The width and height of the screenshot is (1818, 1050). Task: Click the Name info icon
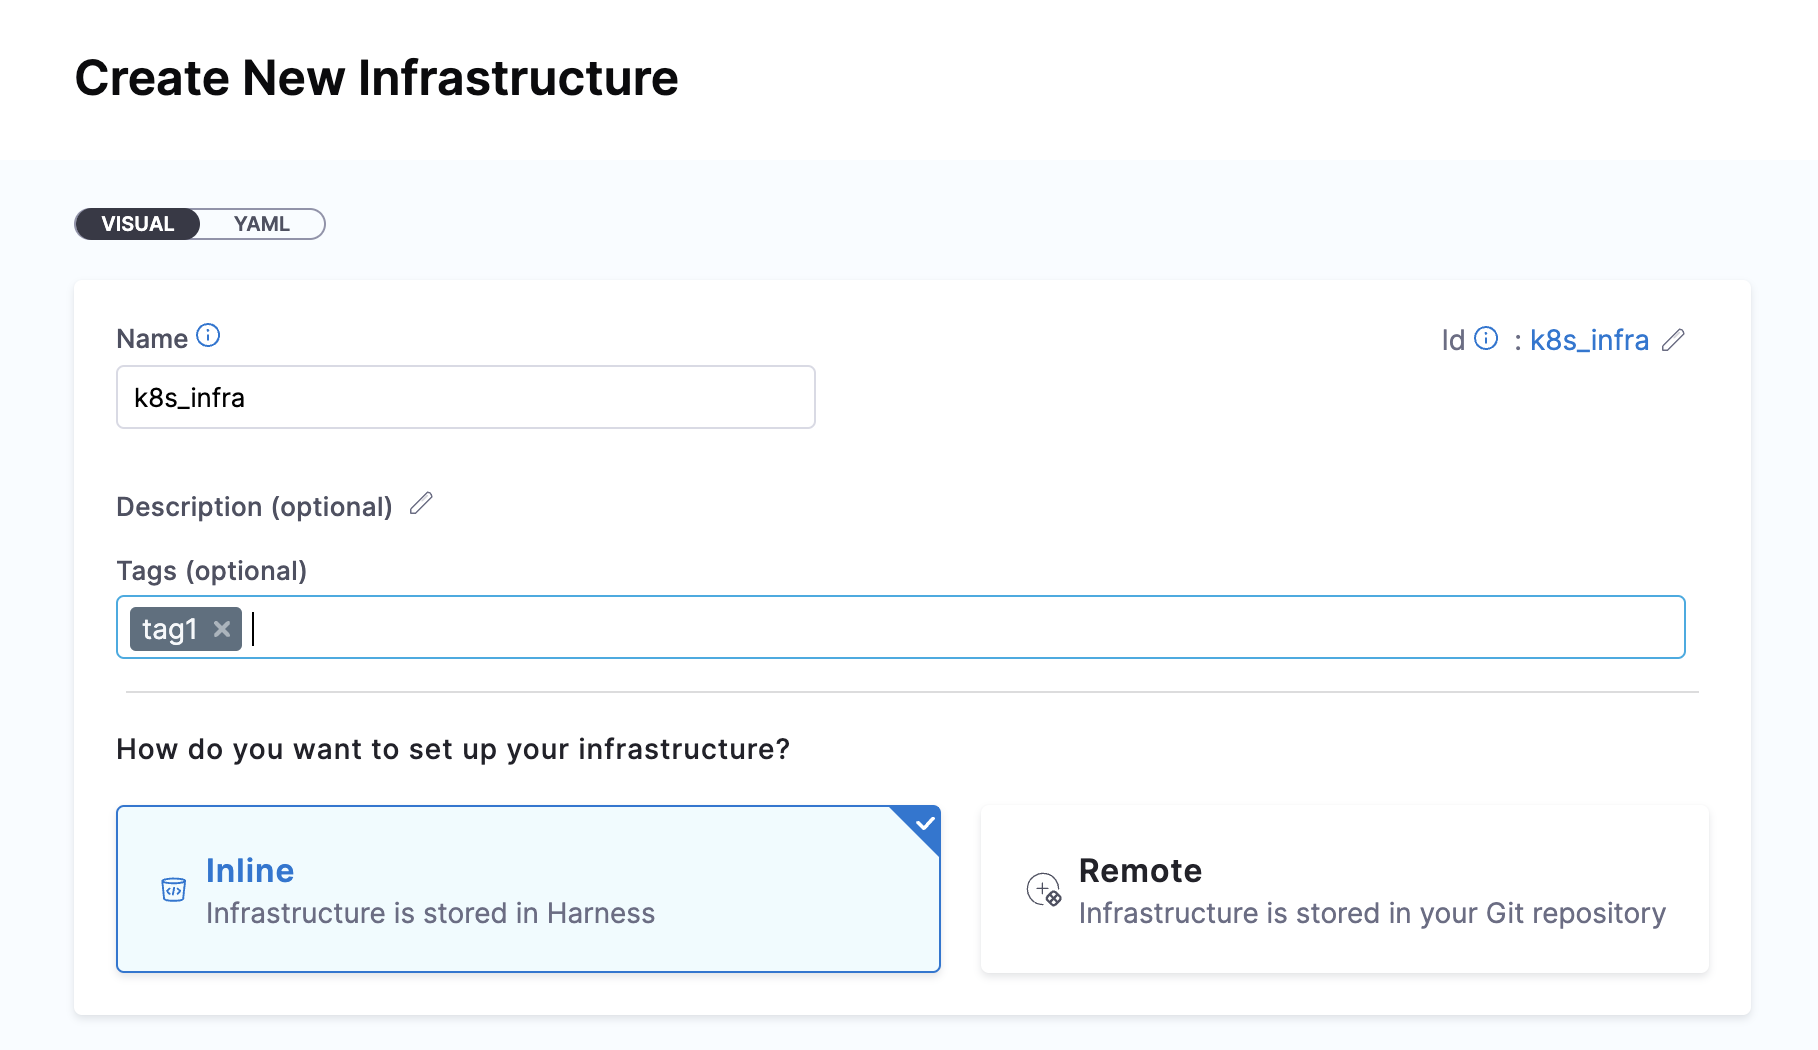[208, 336]
